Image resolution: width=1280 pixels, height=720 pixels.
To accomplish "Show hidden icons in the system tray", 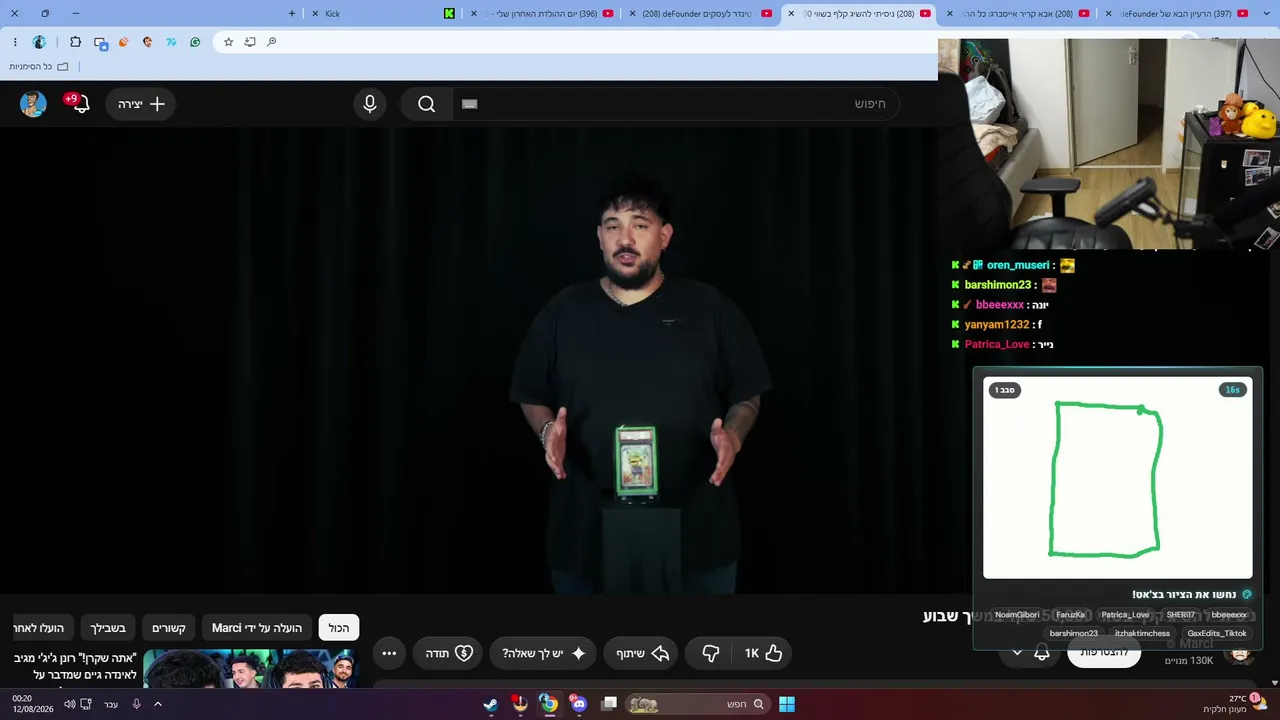I will click(158, 704).
